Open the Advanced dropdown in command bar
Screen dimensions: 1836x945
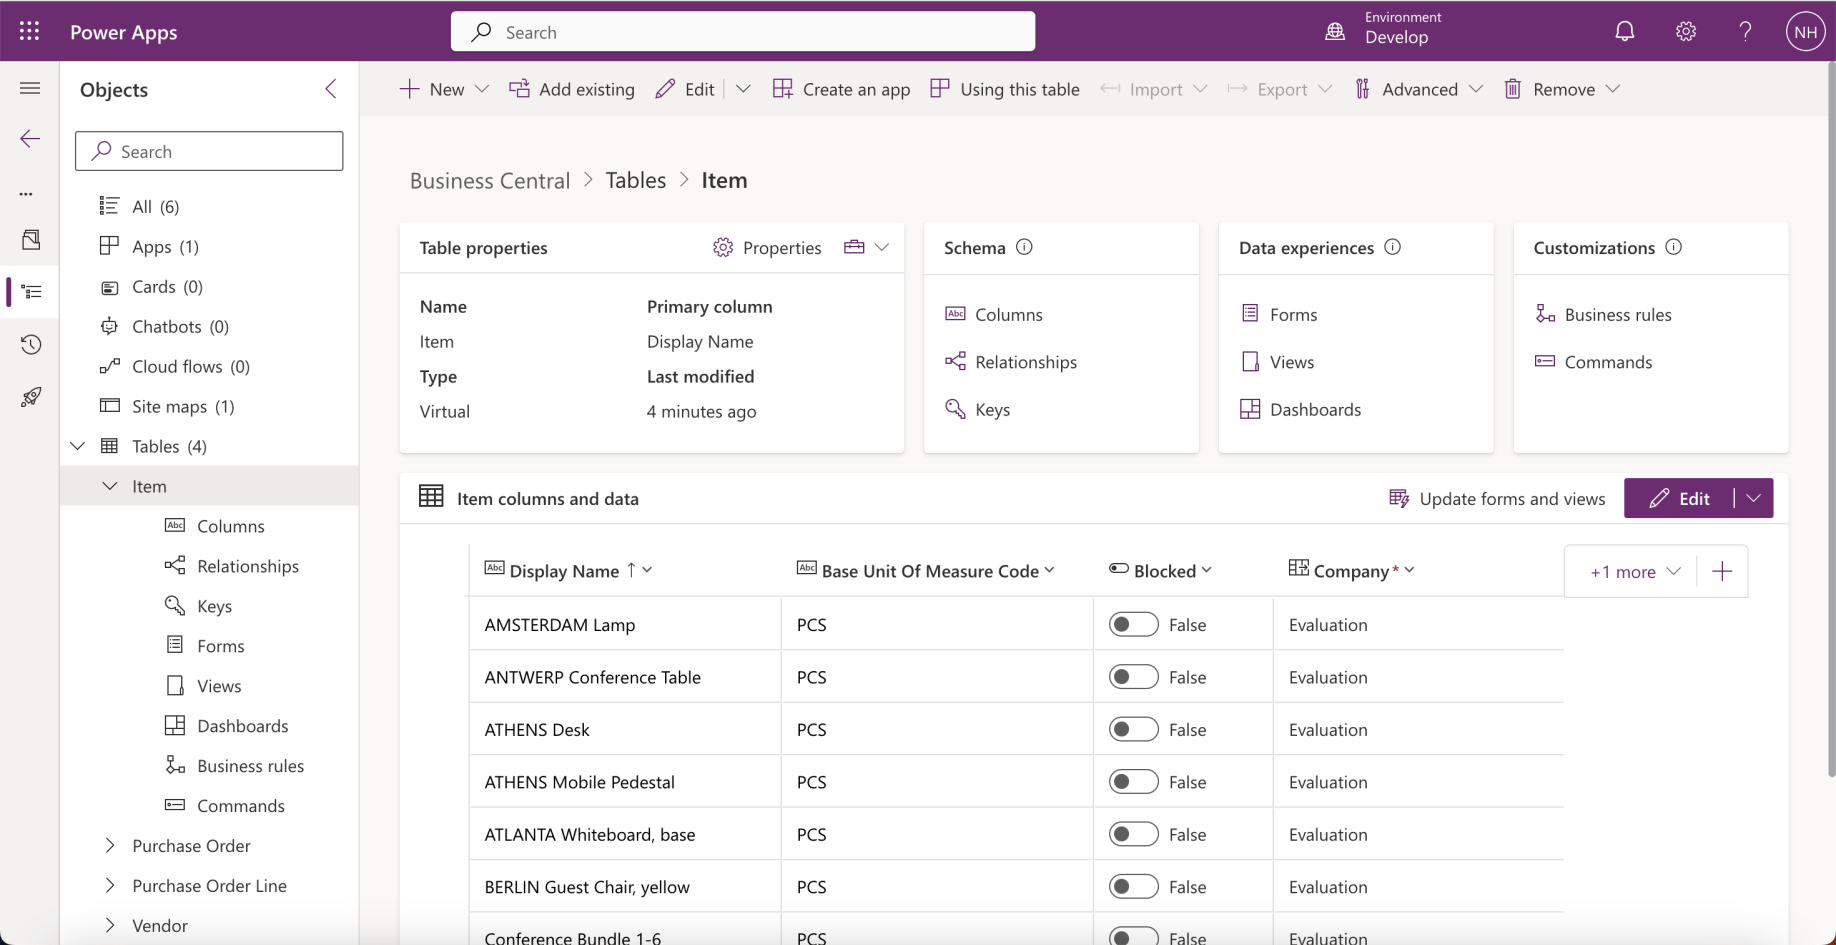pyautogui.click(x=1419, y=89)
